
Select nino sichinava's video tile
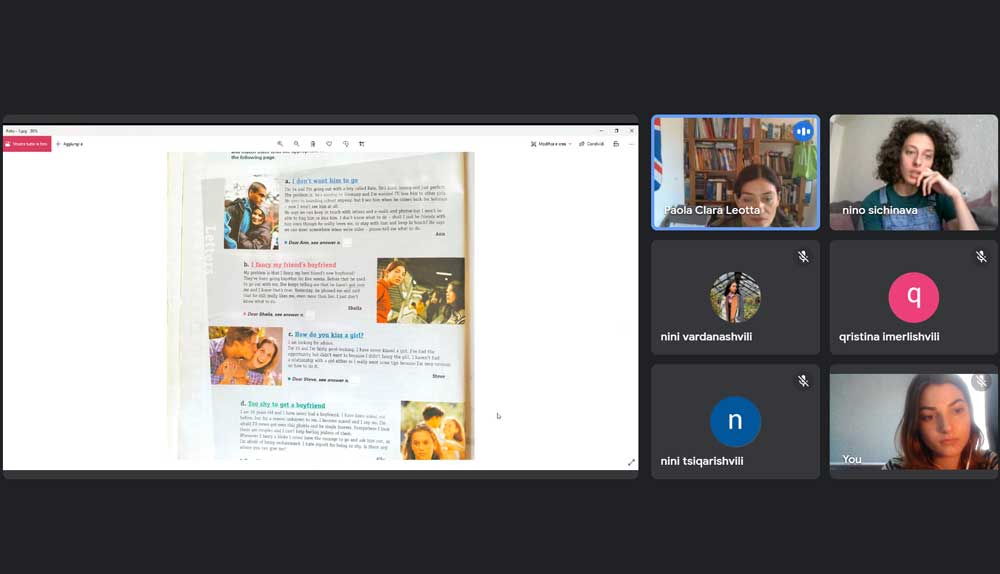[x=913, y=172]
